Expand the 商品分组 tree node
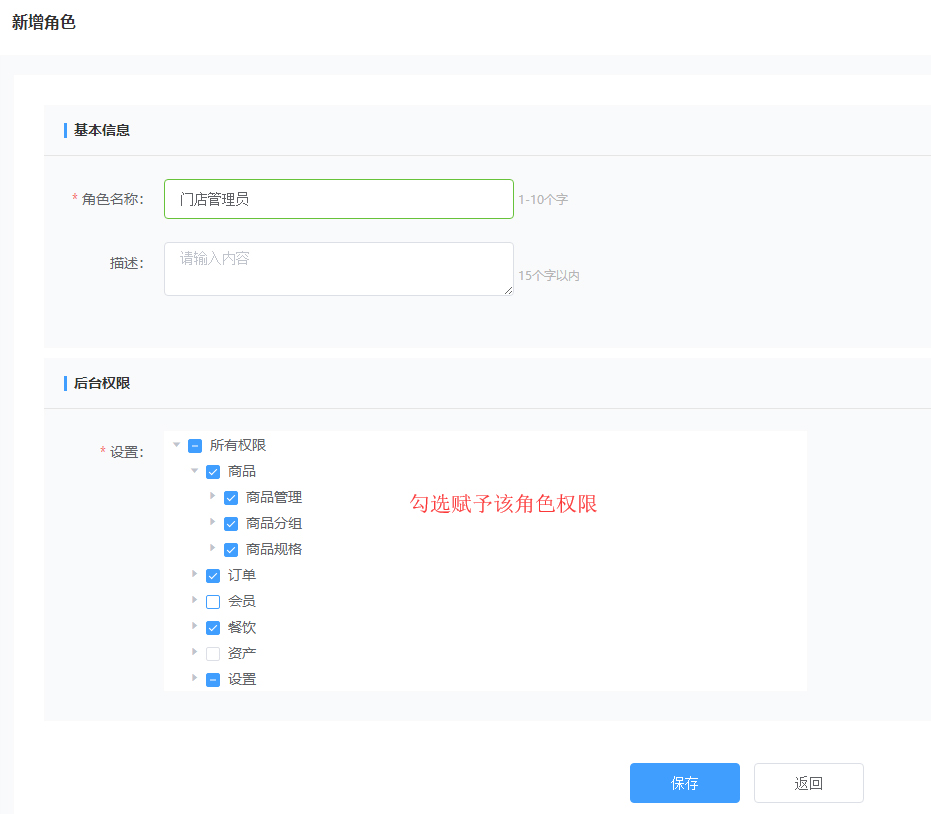The height and width of the screenshot is (814, 931). click(x=213, y=522)
